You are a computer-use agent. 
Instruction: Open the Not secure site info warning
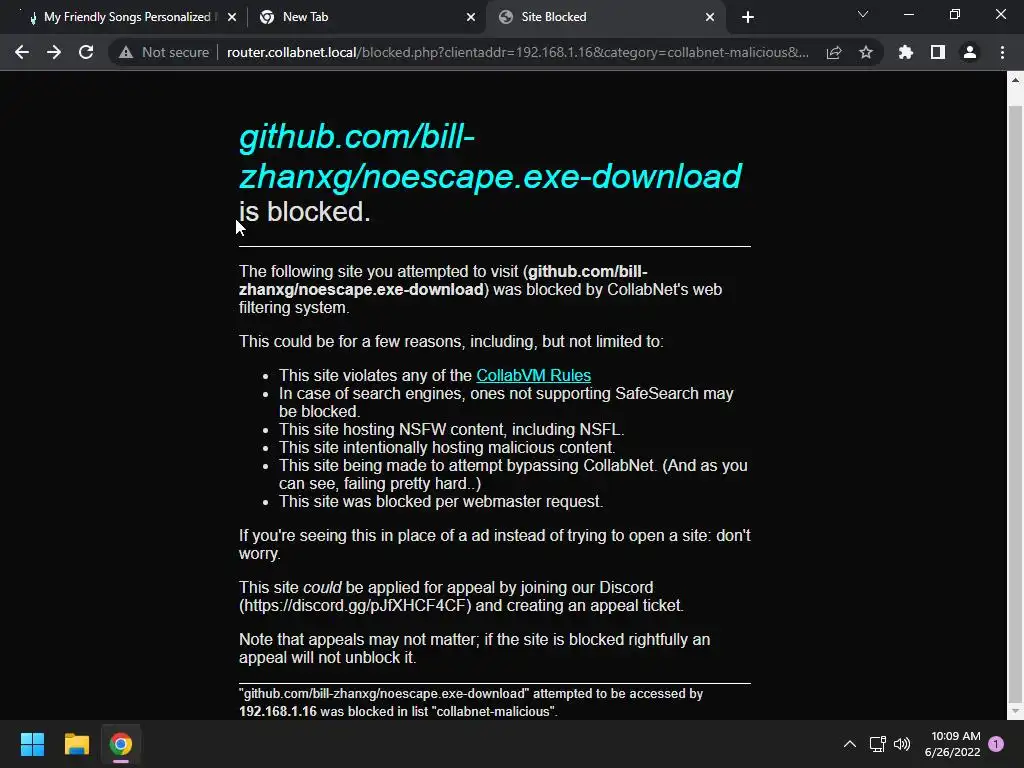pos(164,52)
